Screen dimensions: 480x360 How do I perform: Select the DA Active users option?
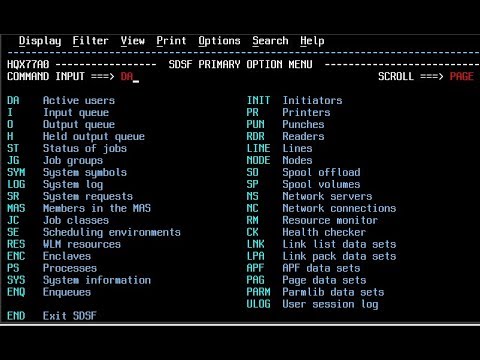tap(61, 100)
